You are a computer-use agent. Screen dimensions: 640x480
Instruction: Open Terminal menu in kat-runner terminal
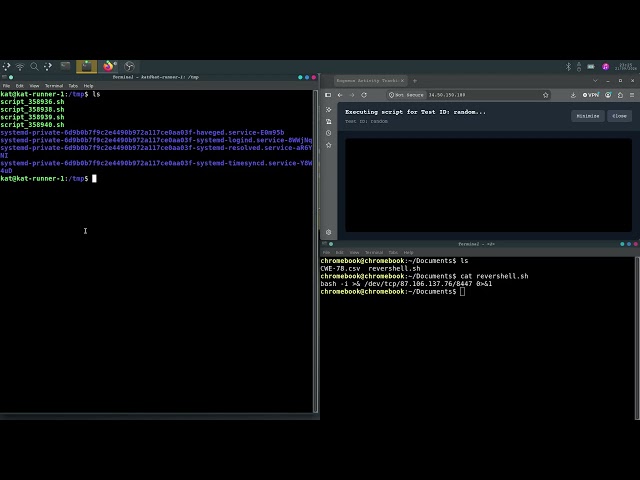coord(54,86)
